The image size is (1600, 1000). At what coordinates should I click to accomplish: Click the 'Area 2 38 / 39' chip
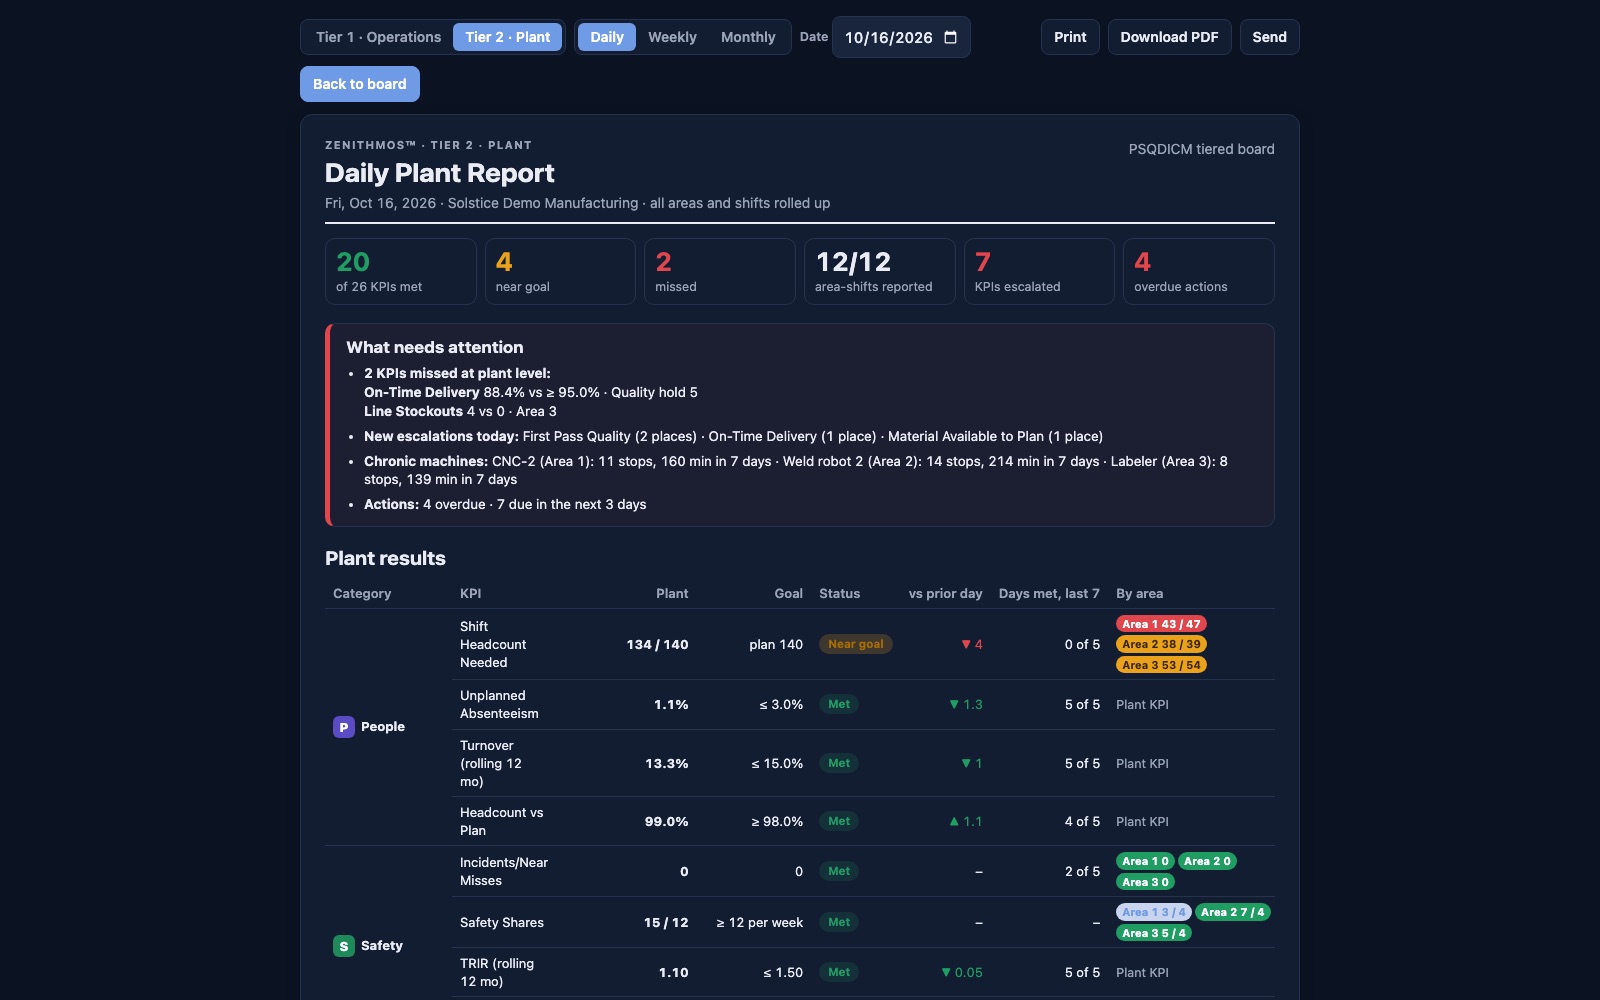tap(1161, 644)
